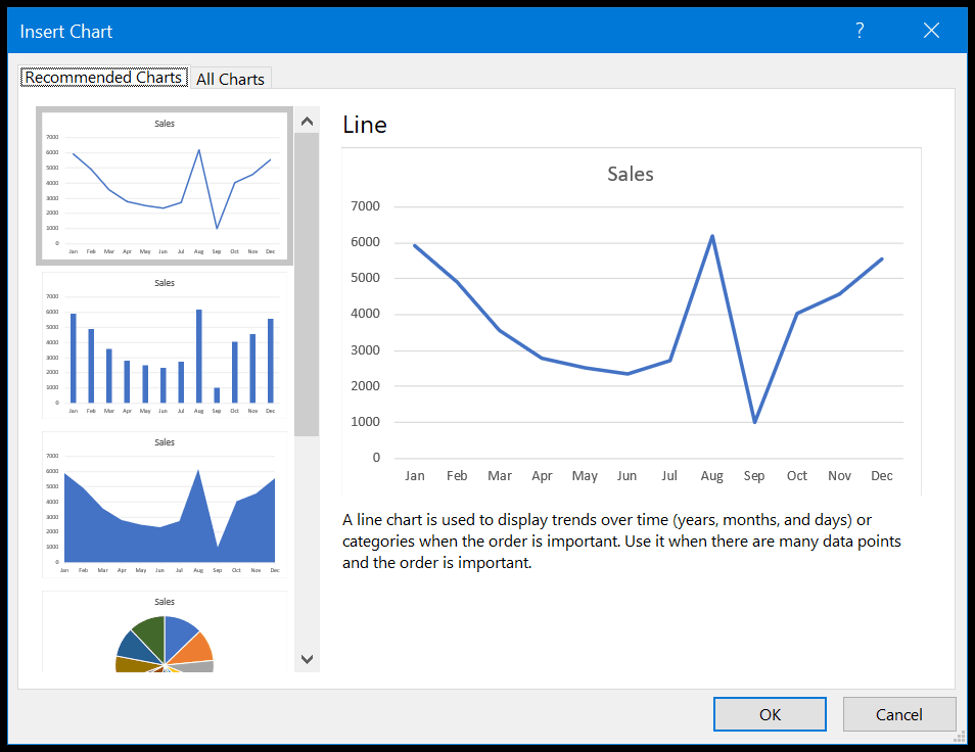Choose the pie chart thumbnail

click(x=165, y=631)
